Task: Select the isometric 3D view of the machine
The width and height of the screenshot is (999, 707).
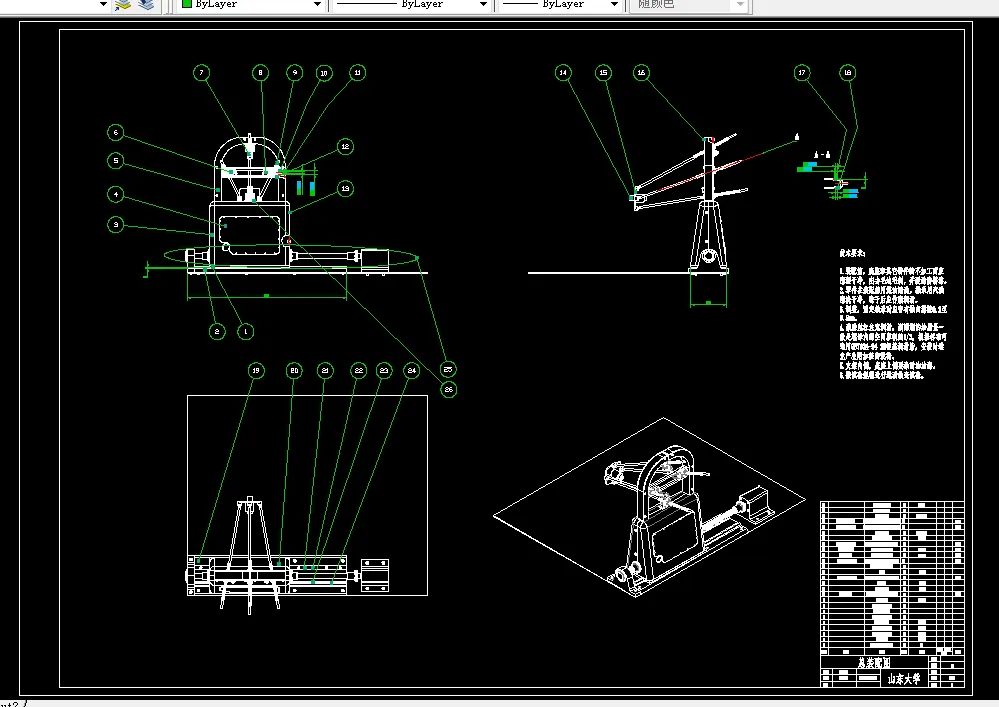Action: click(649, 508)
